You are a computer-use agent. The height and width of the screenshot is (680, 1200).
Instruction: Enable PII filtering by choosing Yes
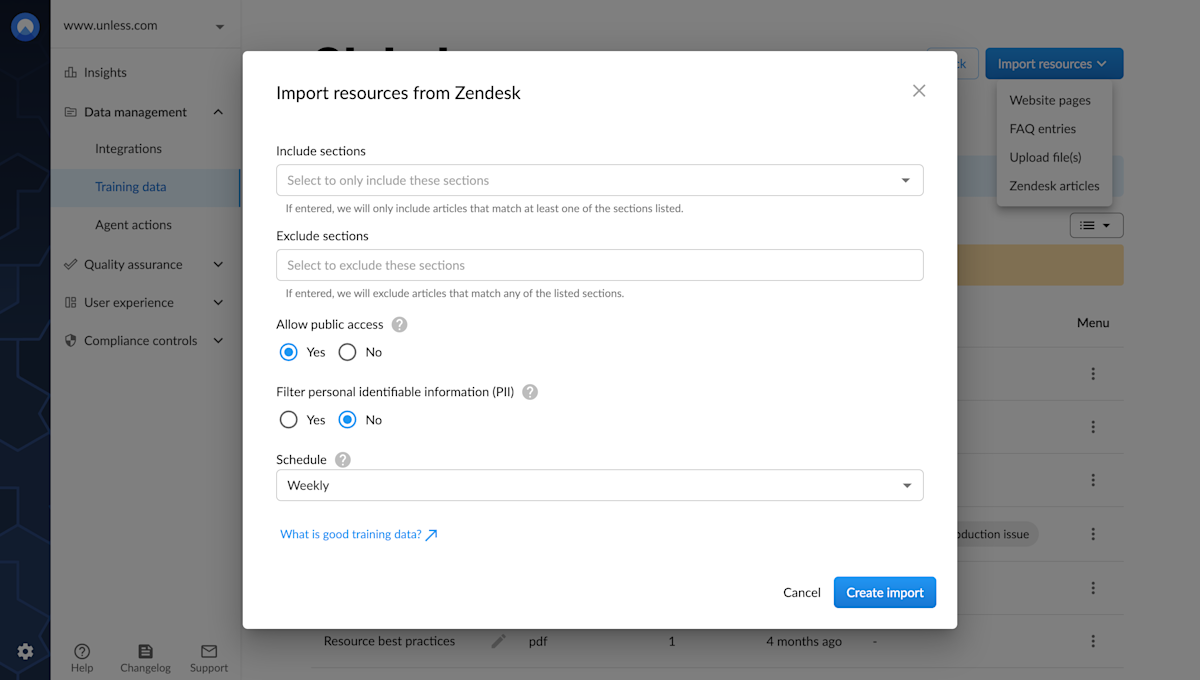coord(289,419)
